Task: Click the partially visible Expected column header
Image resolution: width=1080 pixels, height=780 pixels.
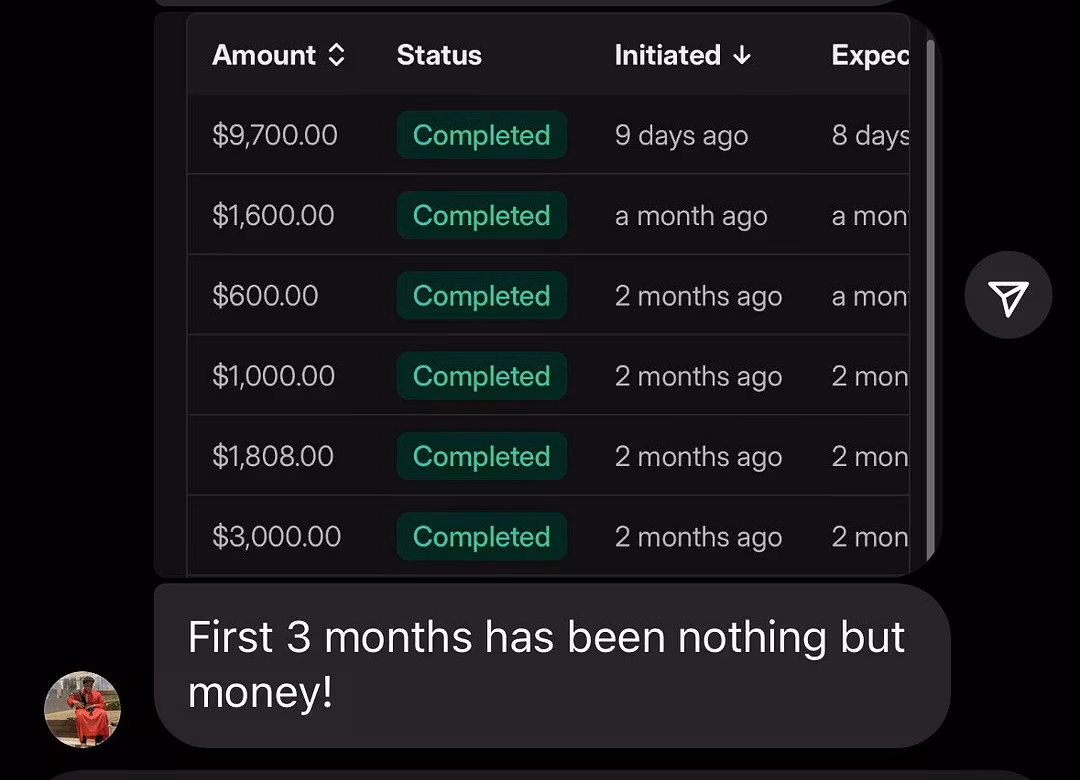Action: point(870,55)
